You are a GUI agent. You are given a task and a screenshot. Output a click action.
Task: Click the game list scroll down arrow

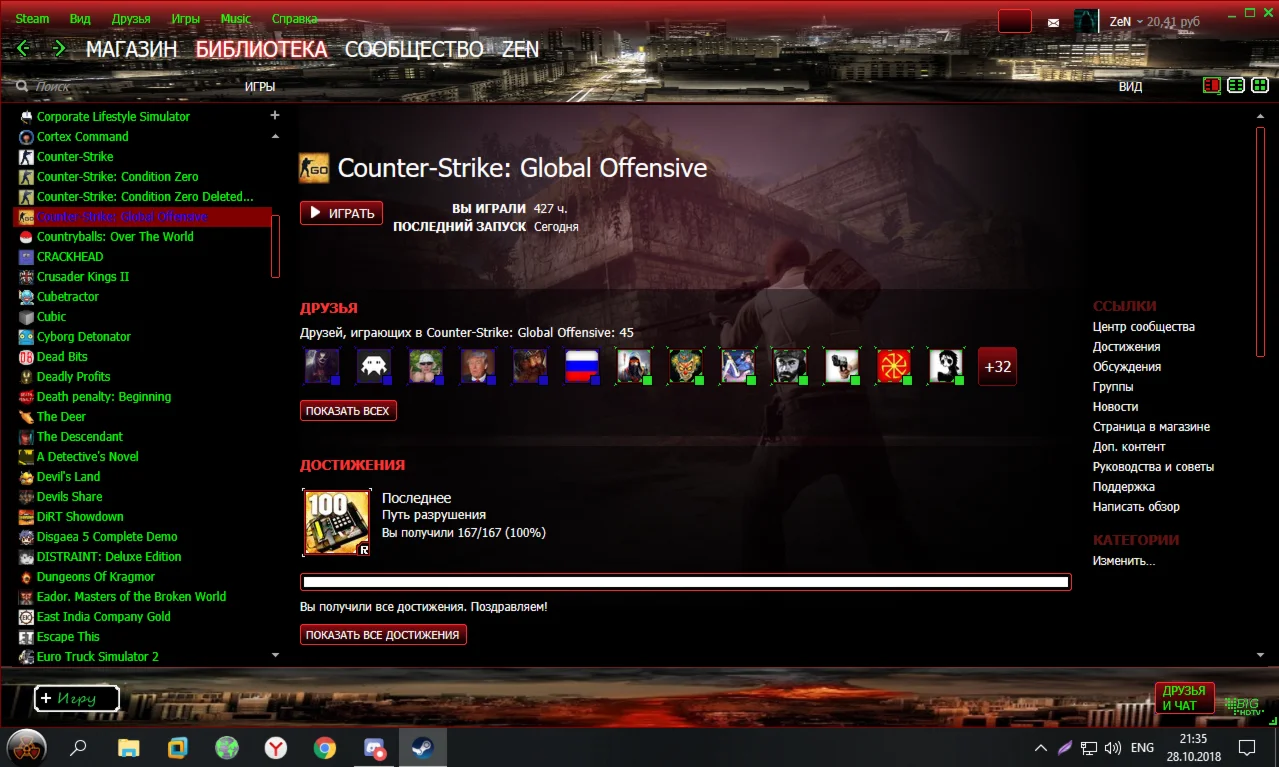tap(276, 655)
